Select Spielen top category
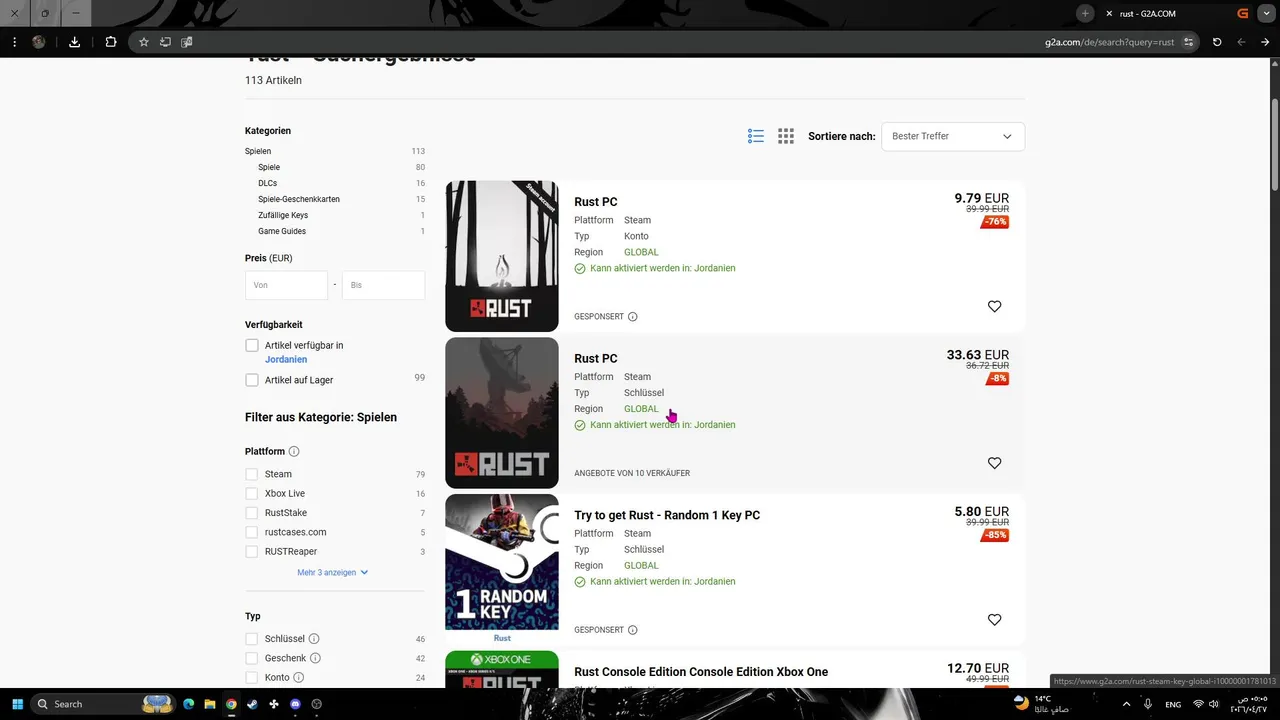 258,151
